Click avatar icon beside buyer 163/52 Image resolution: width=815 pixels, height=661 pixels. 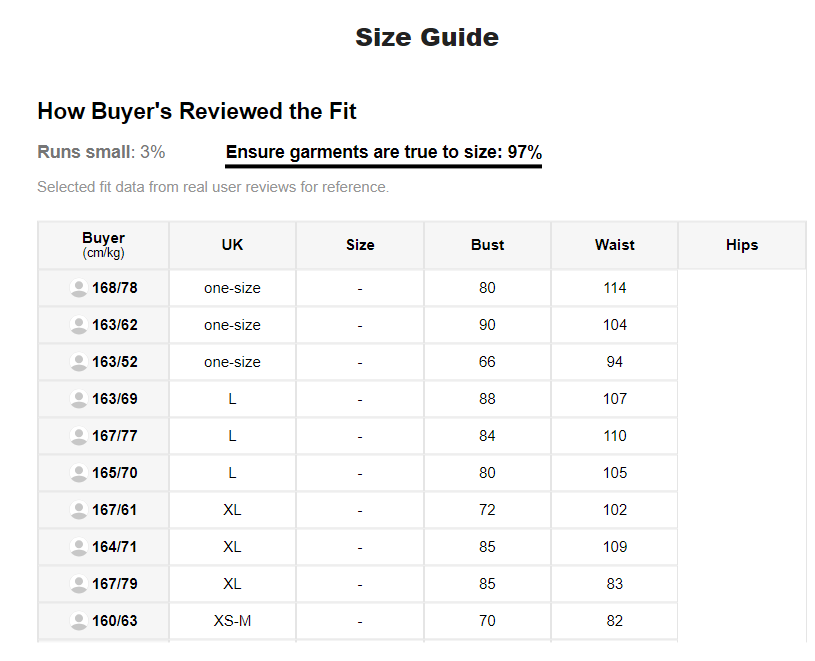point(79,362)
